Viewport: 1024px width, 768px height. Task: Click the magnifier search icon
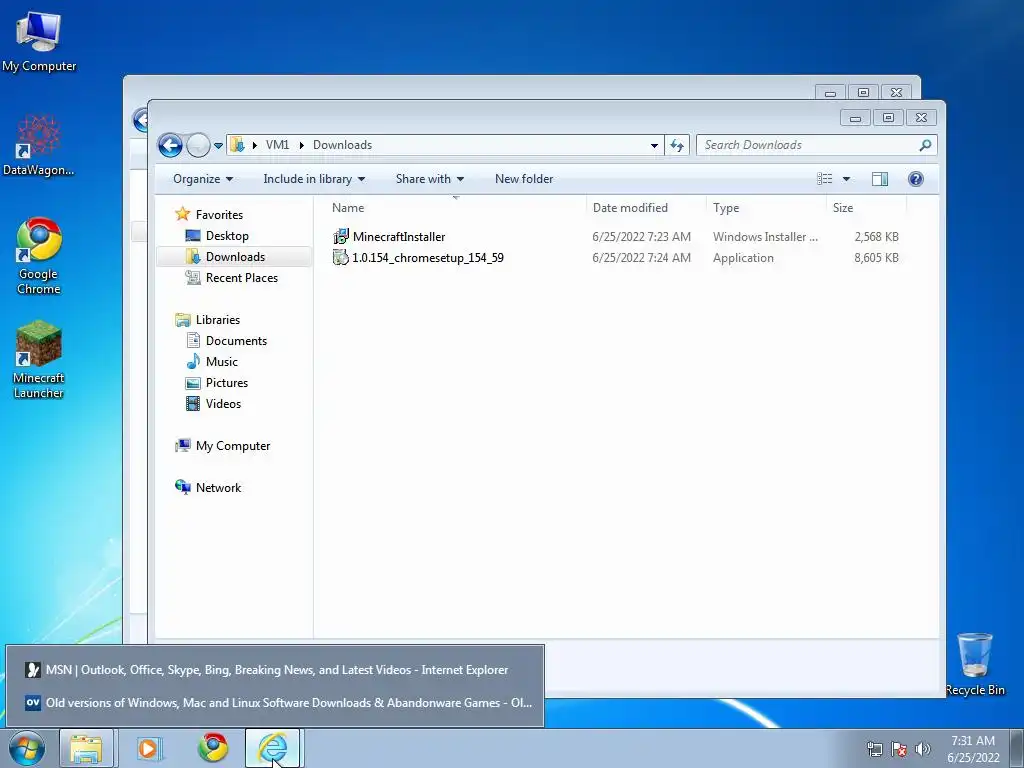[x=925, y=145]
